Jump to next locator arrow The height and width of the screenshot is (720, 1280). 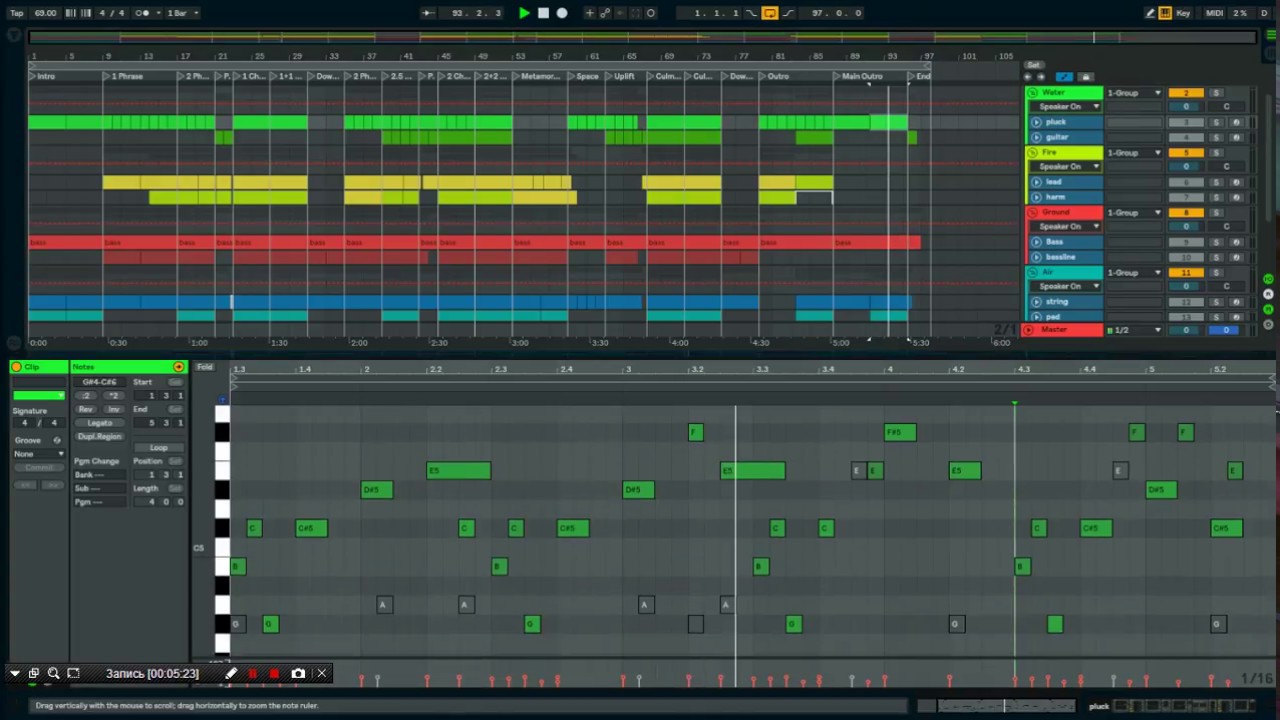(1040, 77)
